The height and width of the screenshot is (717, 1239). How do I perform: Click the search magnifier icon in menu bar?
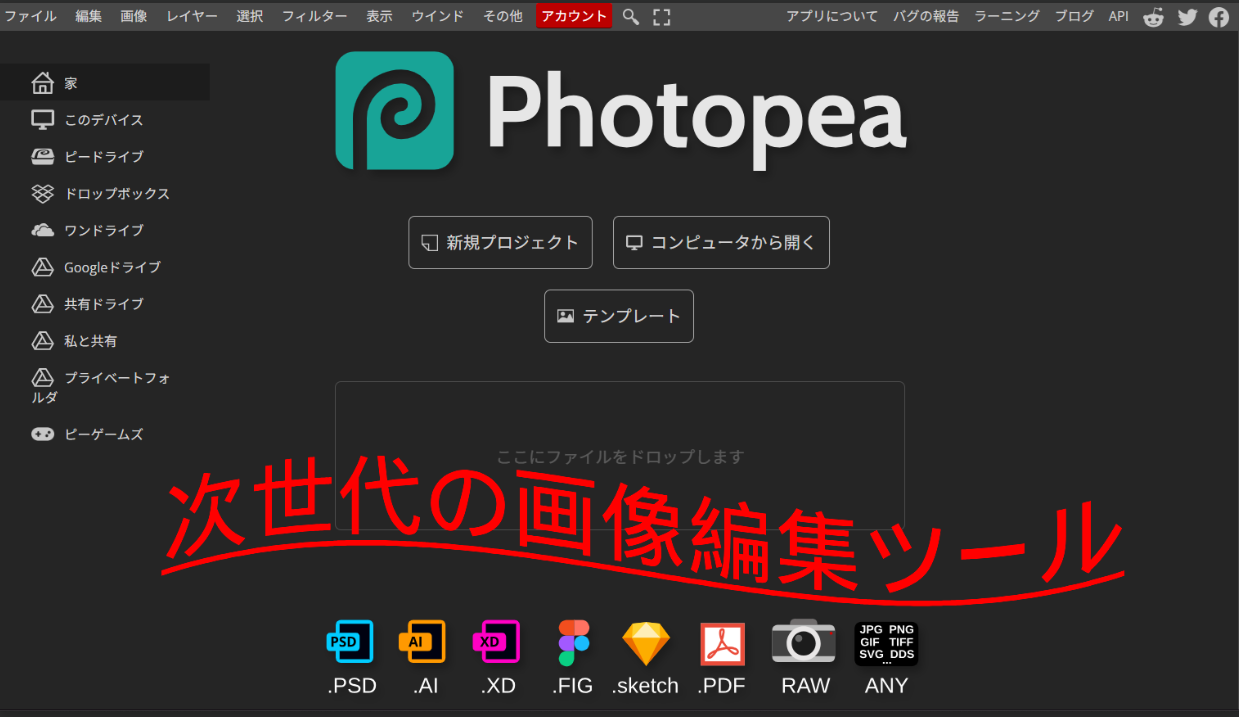[x=630, y=16]
